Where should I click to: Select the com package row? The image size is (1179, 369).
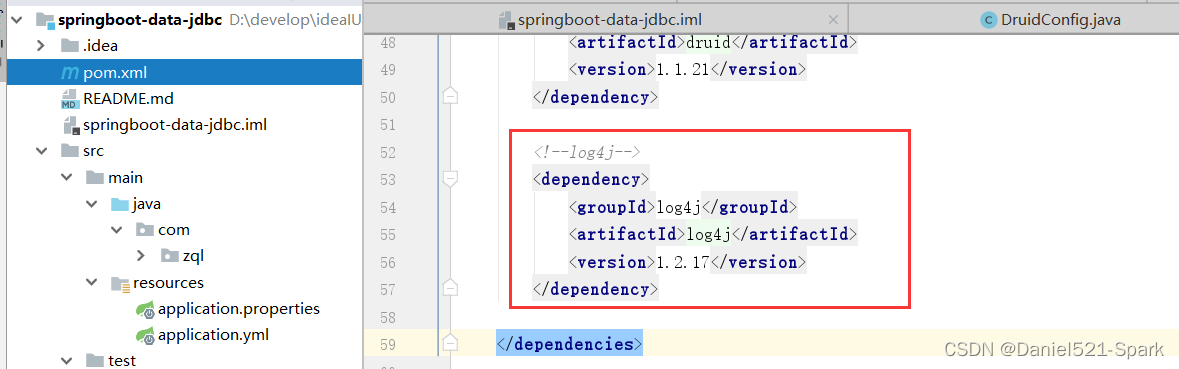184,230
